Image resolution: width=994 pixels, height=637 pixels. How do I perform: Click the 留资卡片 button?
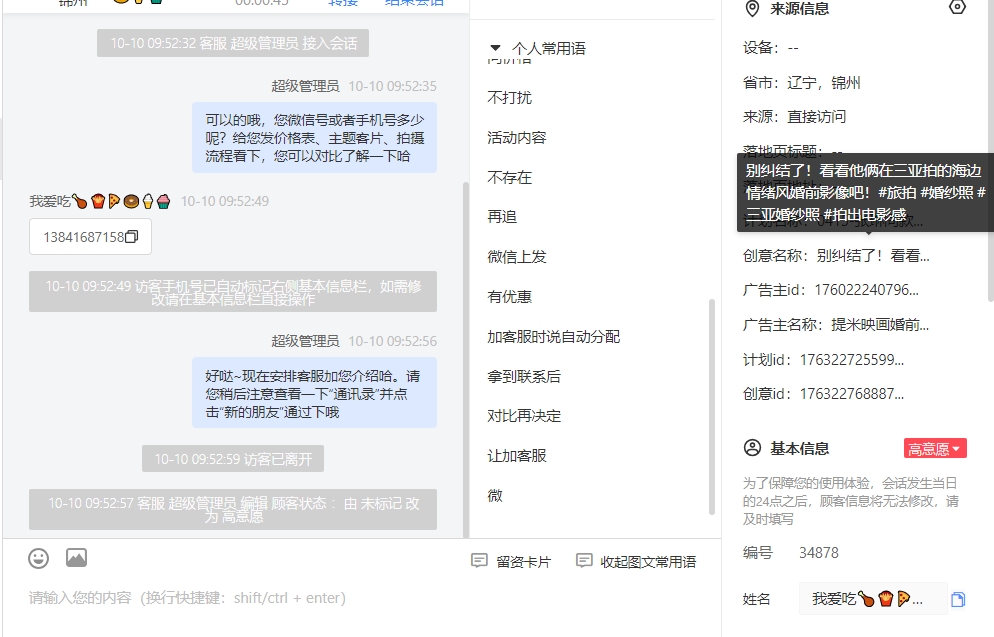pos(512,562)
